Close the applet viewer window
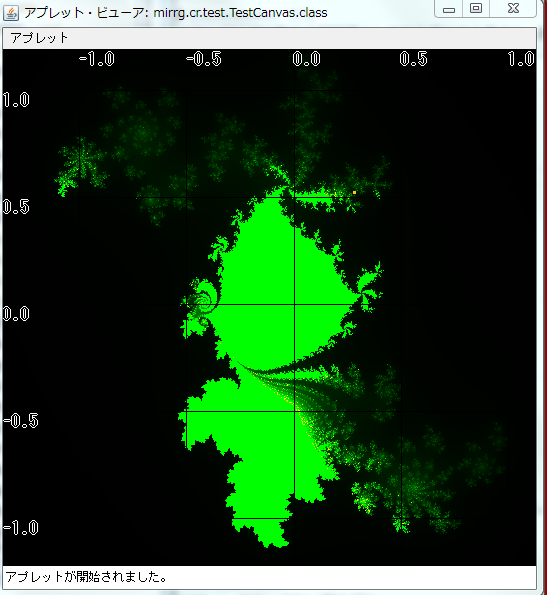 tap(513, 8)
